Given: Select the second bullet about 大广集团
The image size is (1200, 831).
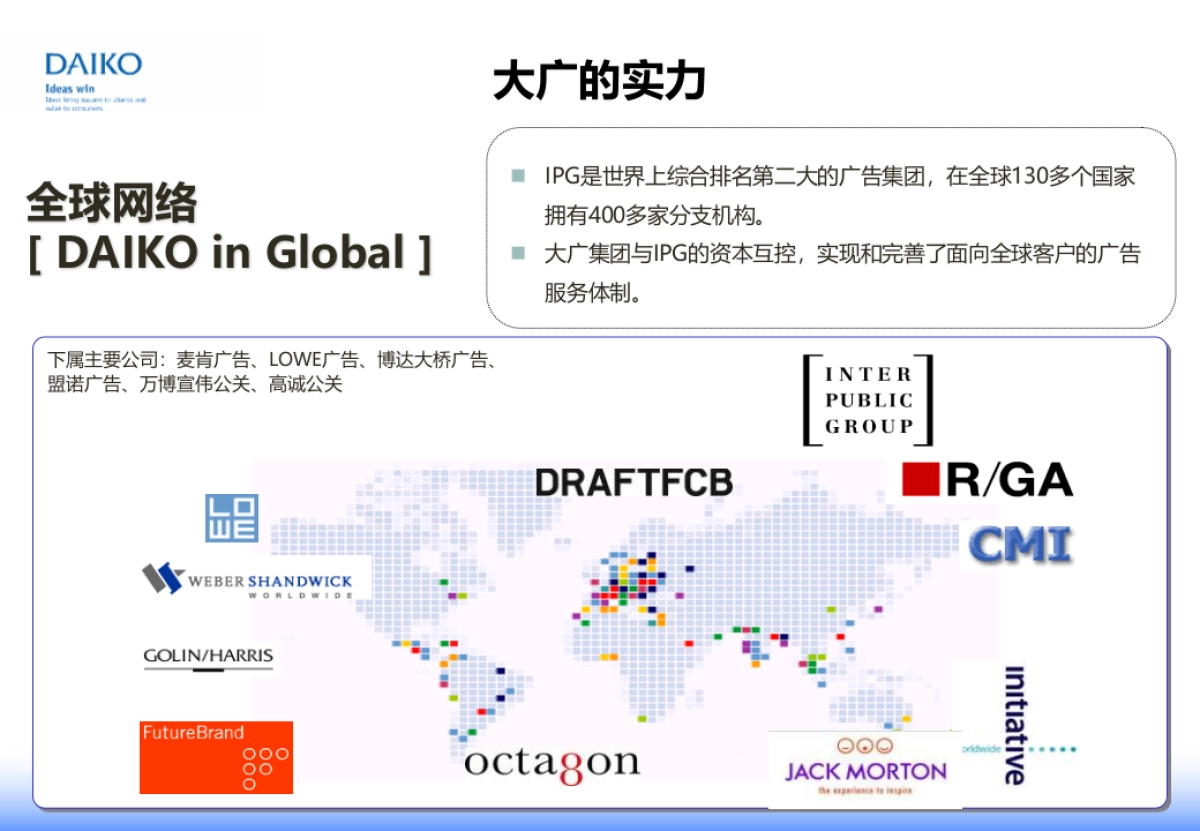Looking at the screenshot, I should [840, 273].
